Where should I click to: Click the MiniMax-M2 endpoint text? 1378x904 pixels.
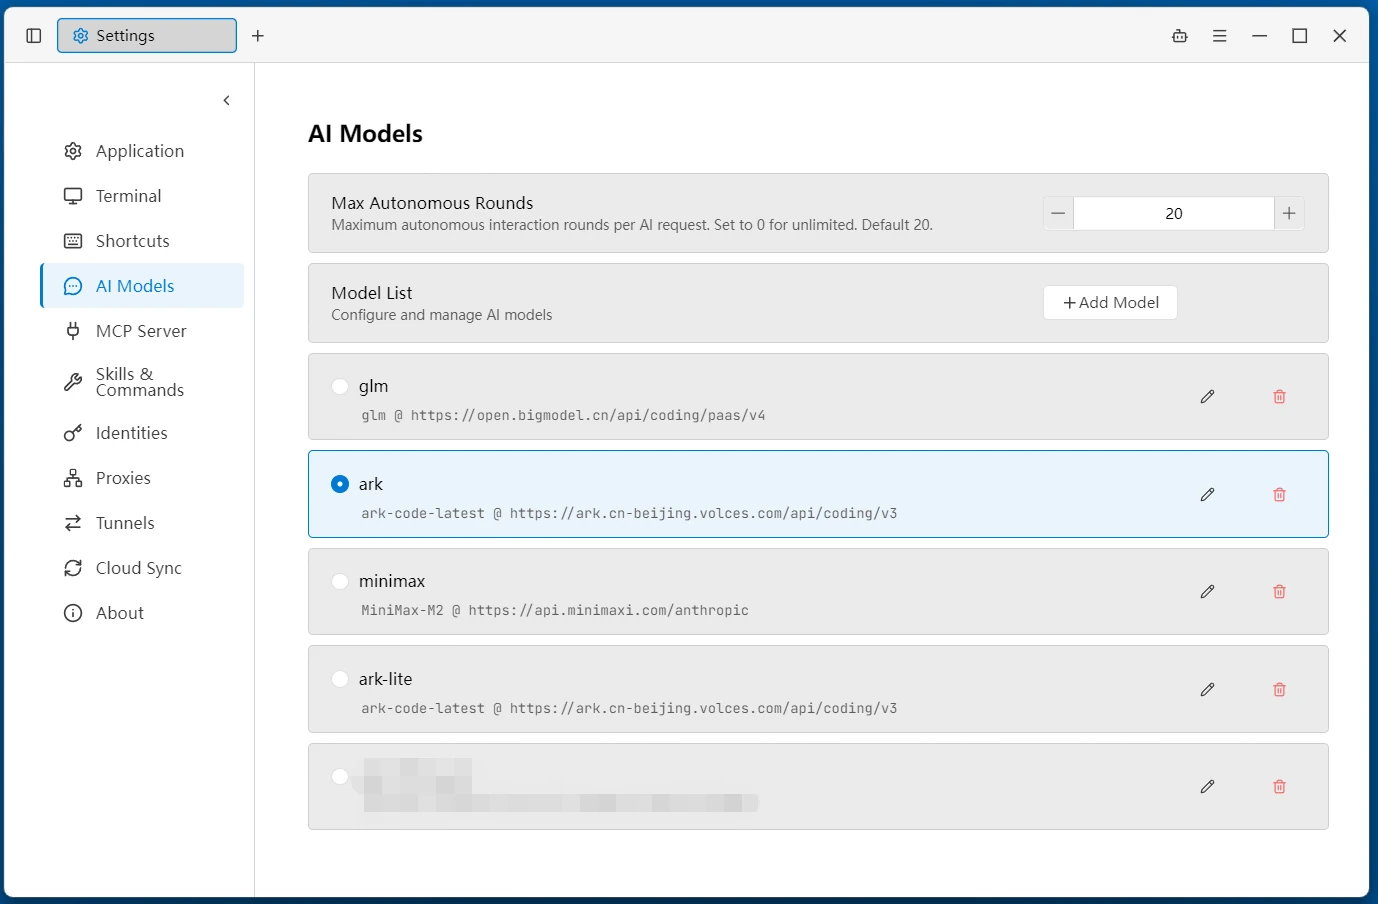coord(555,611)
